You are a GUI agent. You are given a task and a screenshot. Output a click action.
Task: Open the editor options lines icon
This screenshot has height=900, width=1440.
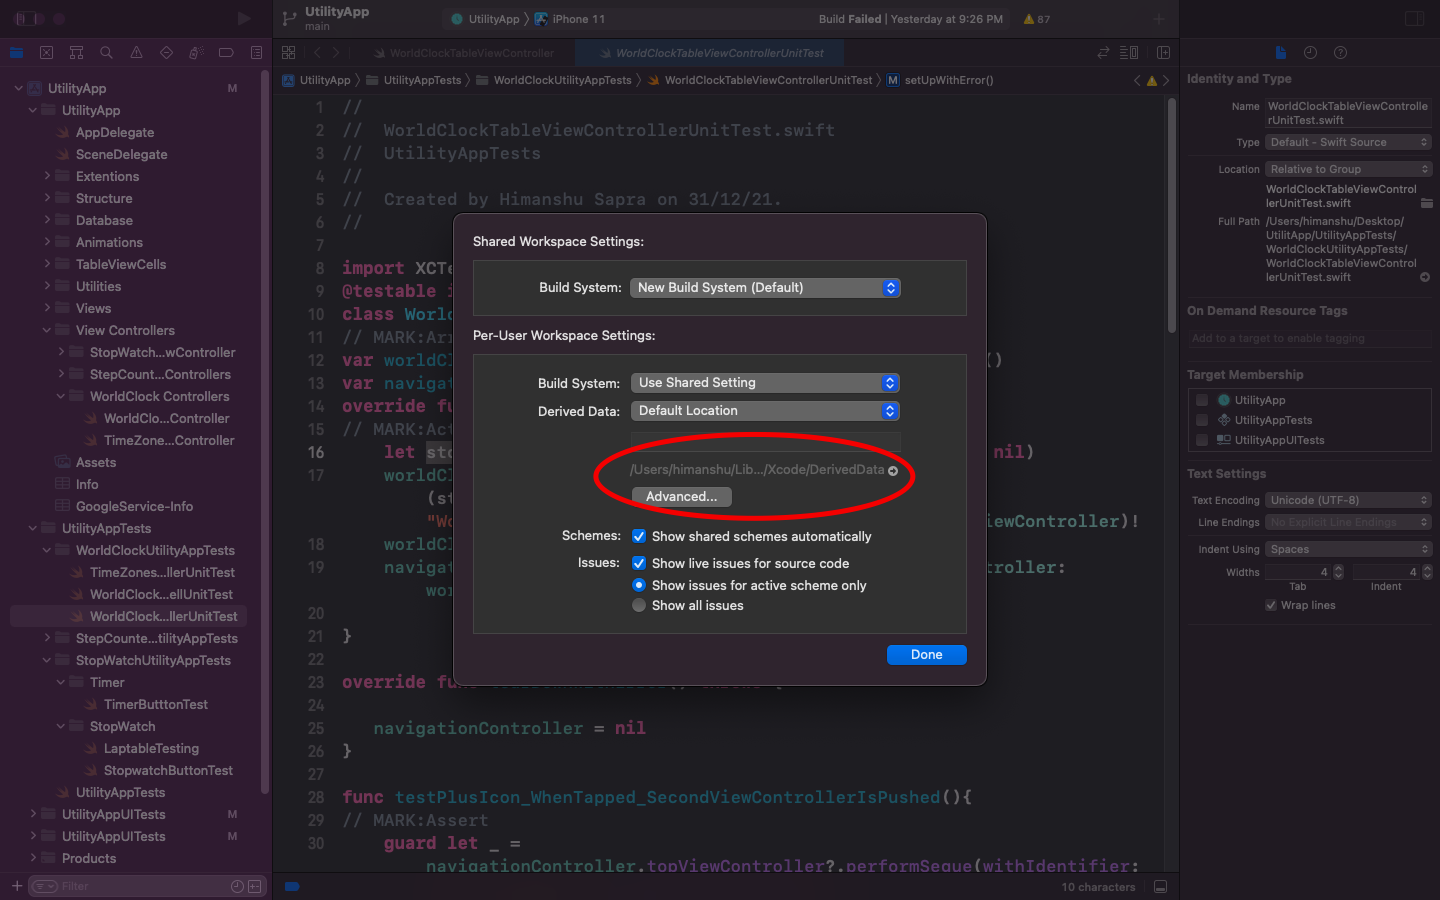click(x=1129, y=53)
